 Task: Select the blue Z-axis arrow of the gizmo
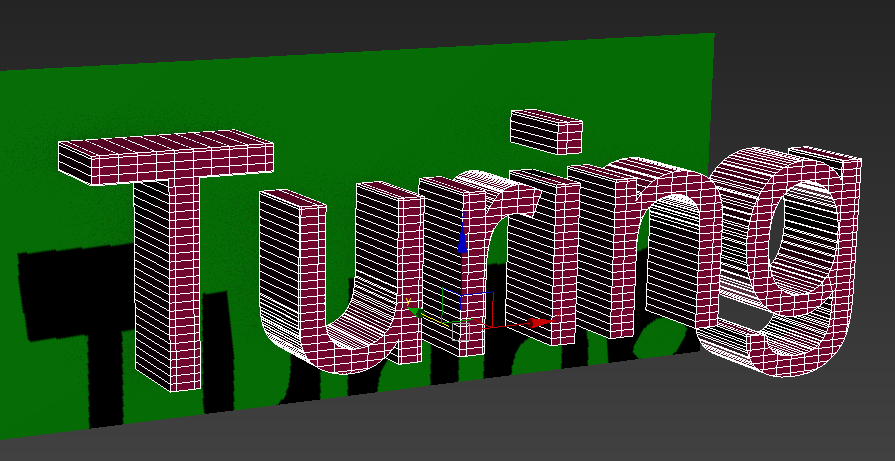[462, 242]
